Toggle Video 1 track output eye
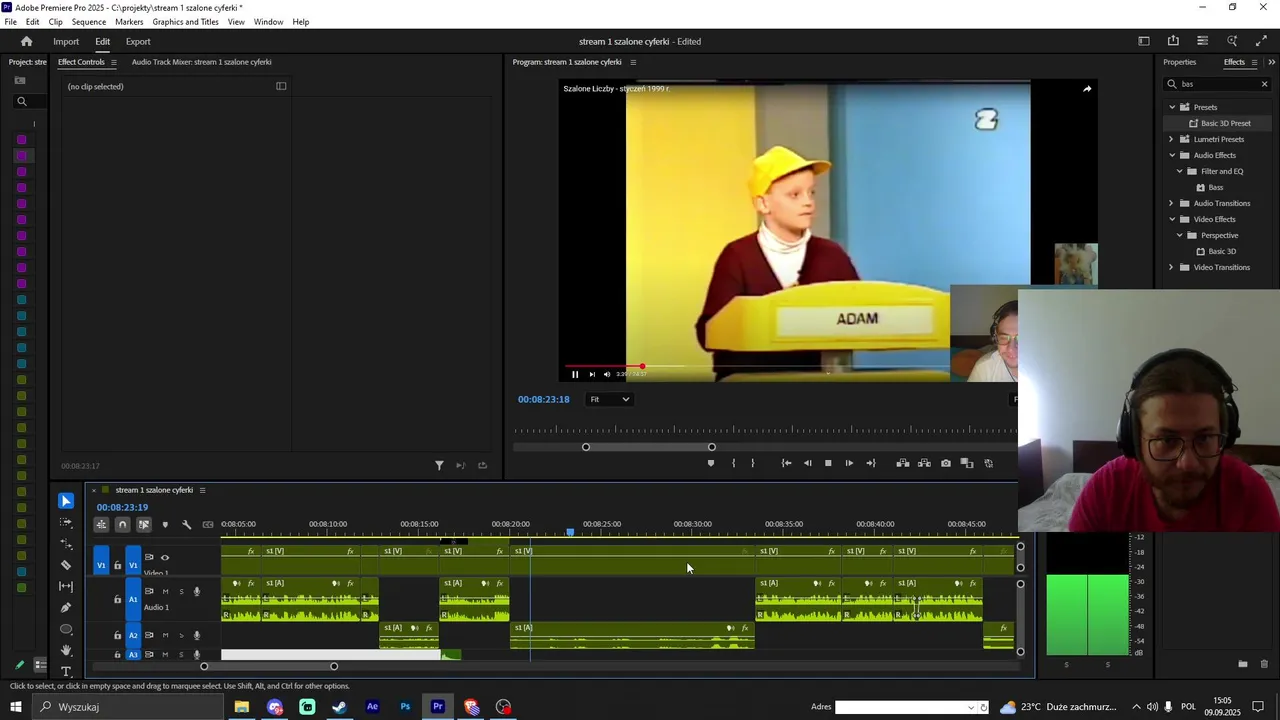This screenshot has height=720, width=1280. 165,558
